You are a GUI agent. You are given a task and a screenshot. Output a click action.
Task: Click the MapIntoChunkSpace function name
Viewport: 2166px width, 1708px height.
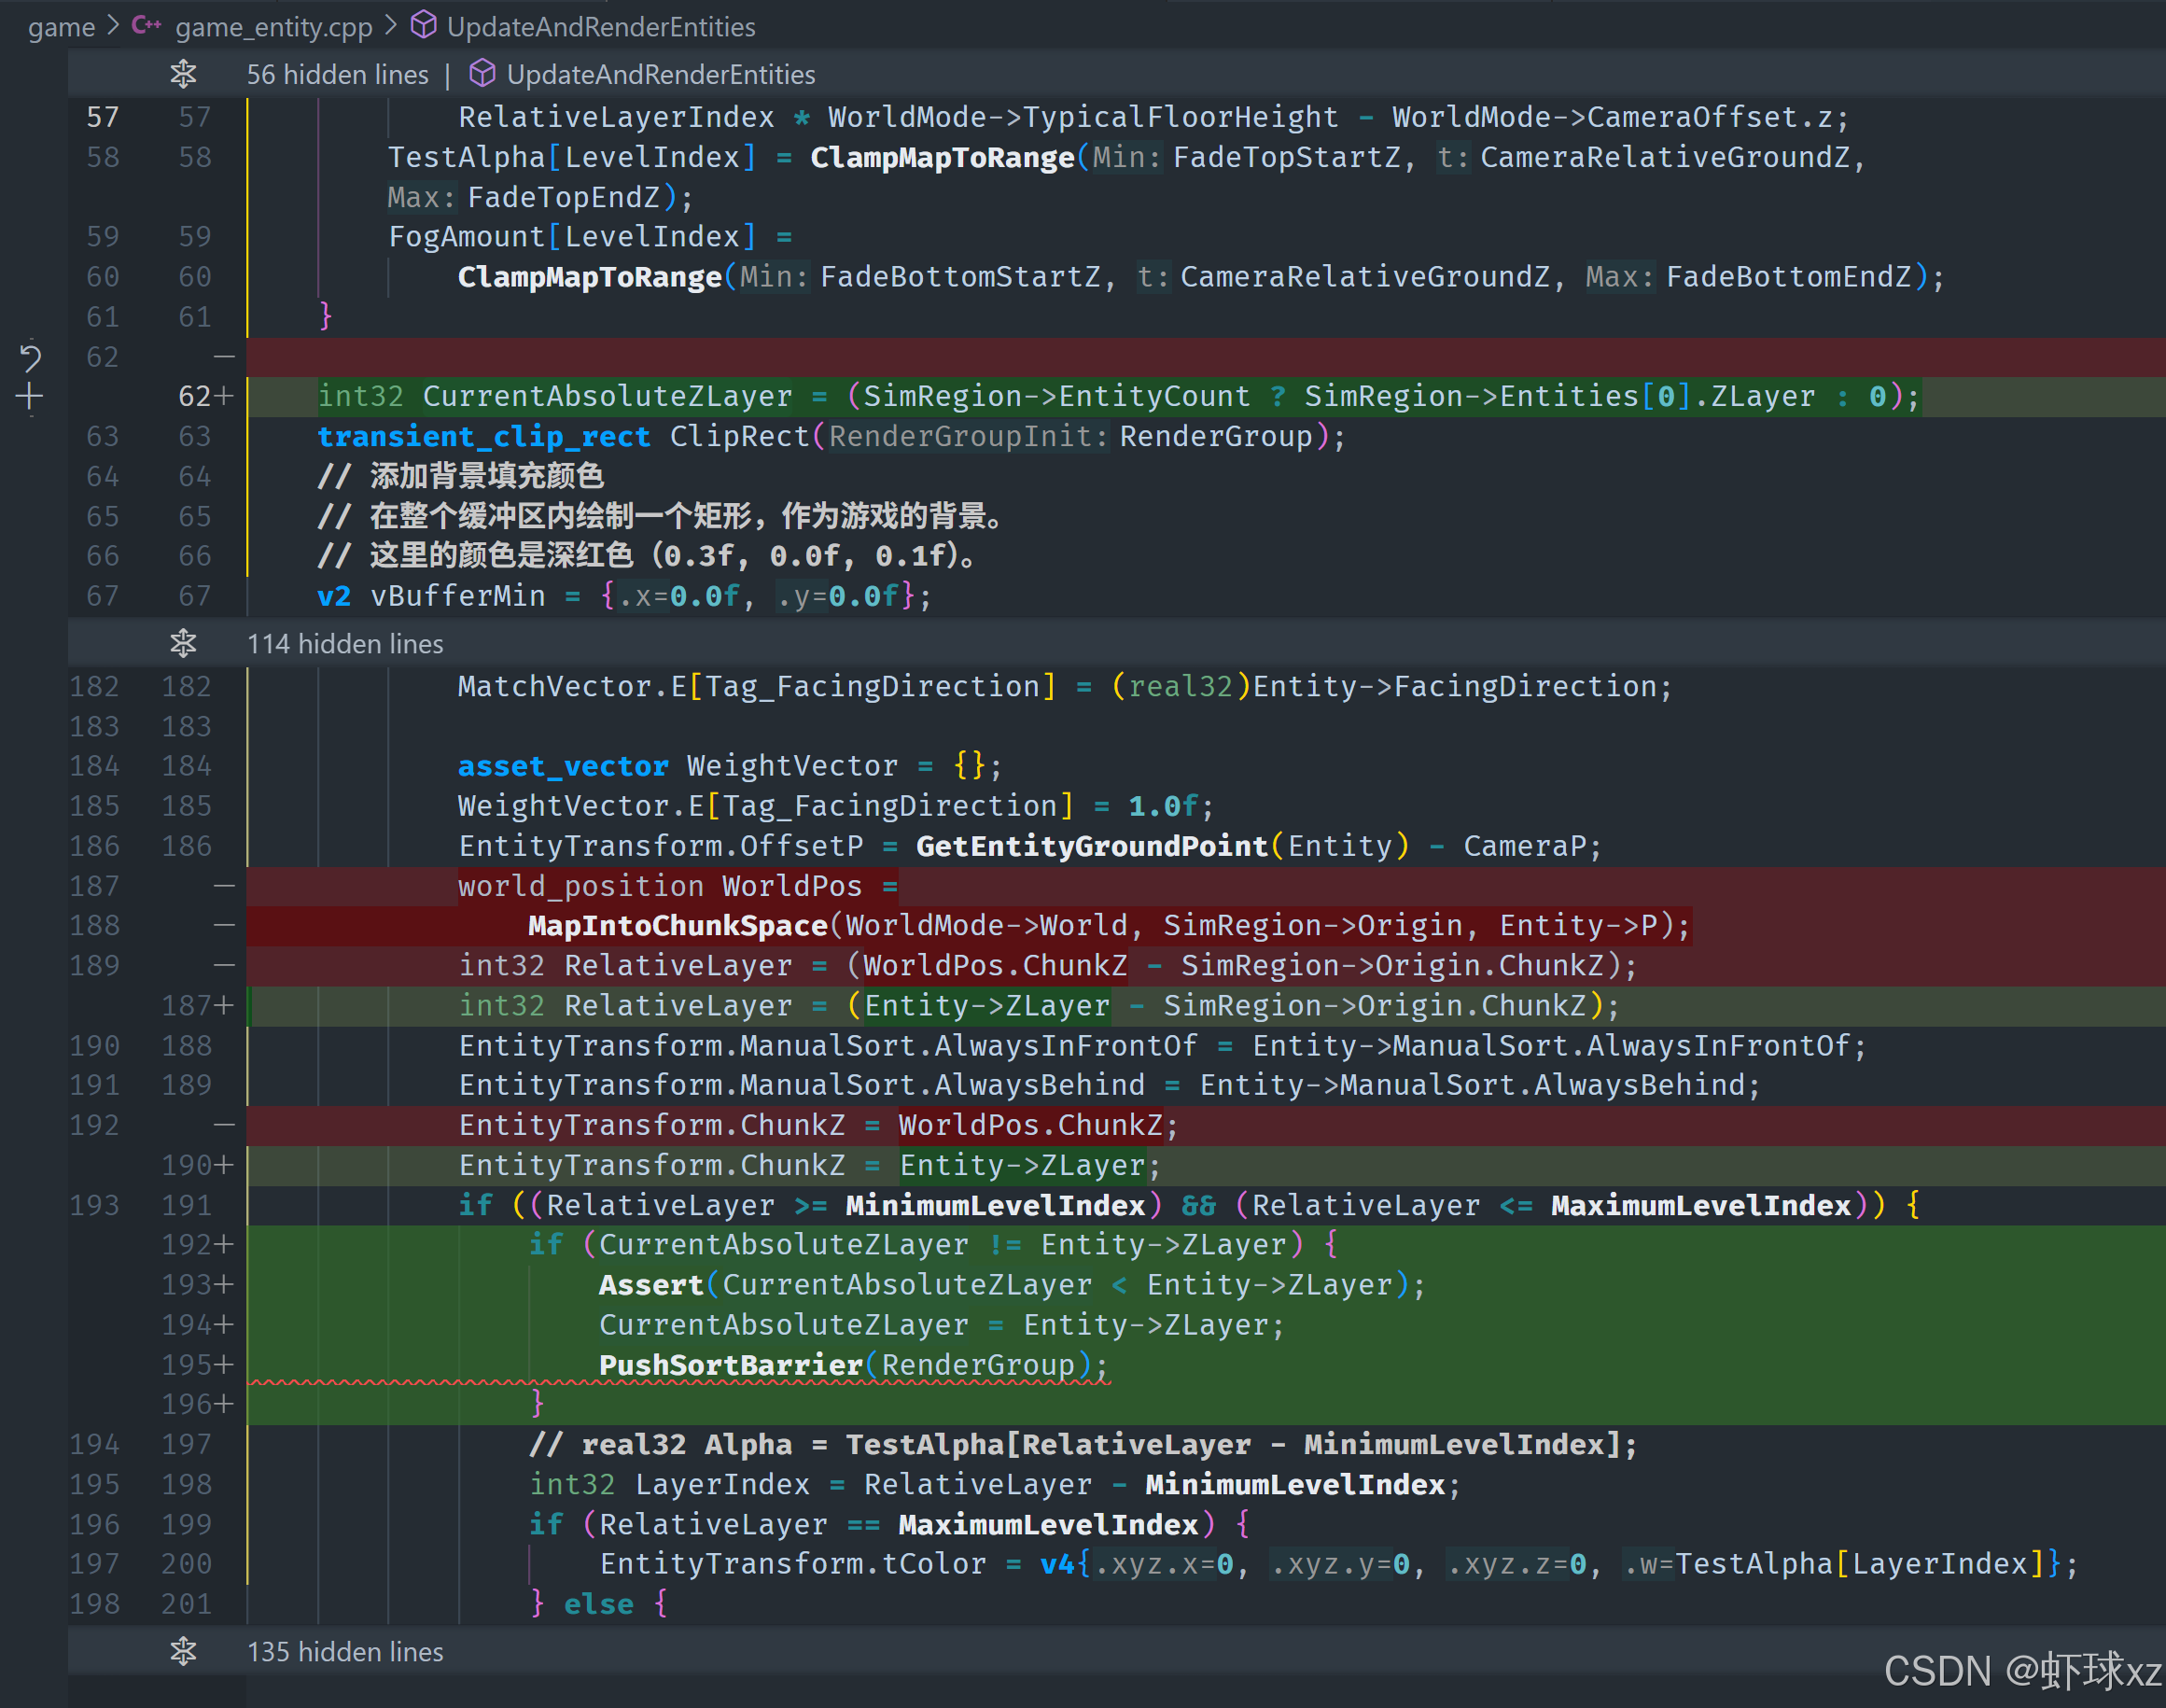(677, 926)
